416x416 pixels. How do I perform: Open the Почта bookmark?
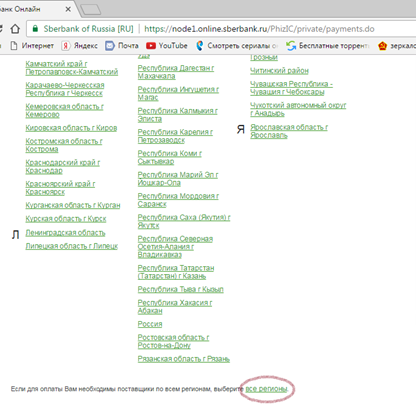(x=122, y=46)
